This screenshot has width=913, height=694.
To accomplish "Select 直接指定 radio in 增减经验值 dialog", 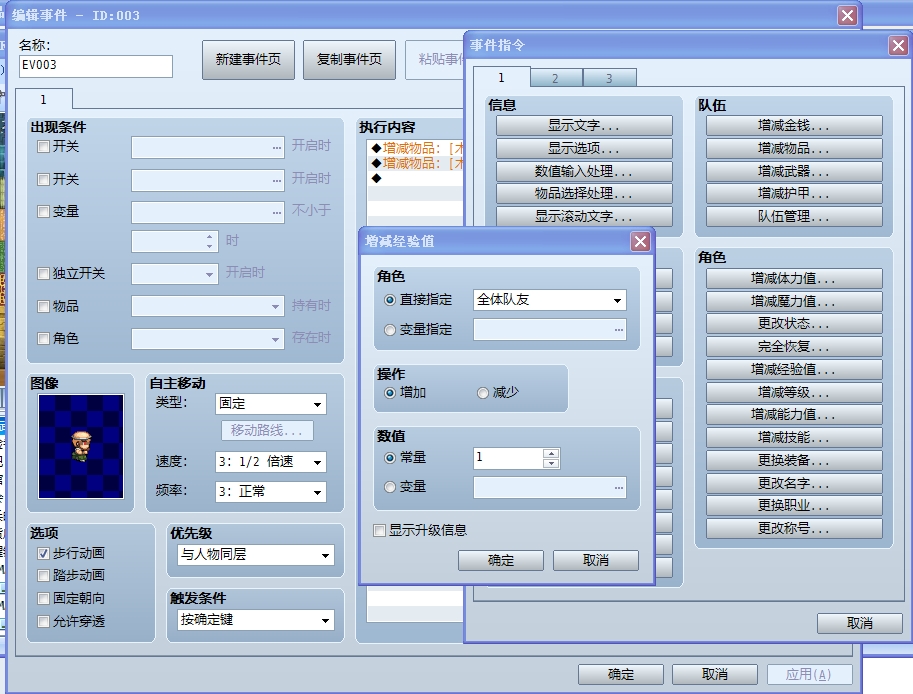I will point(390,300).
